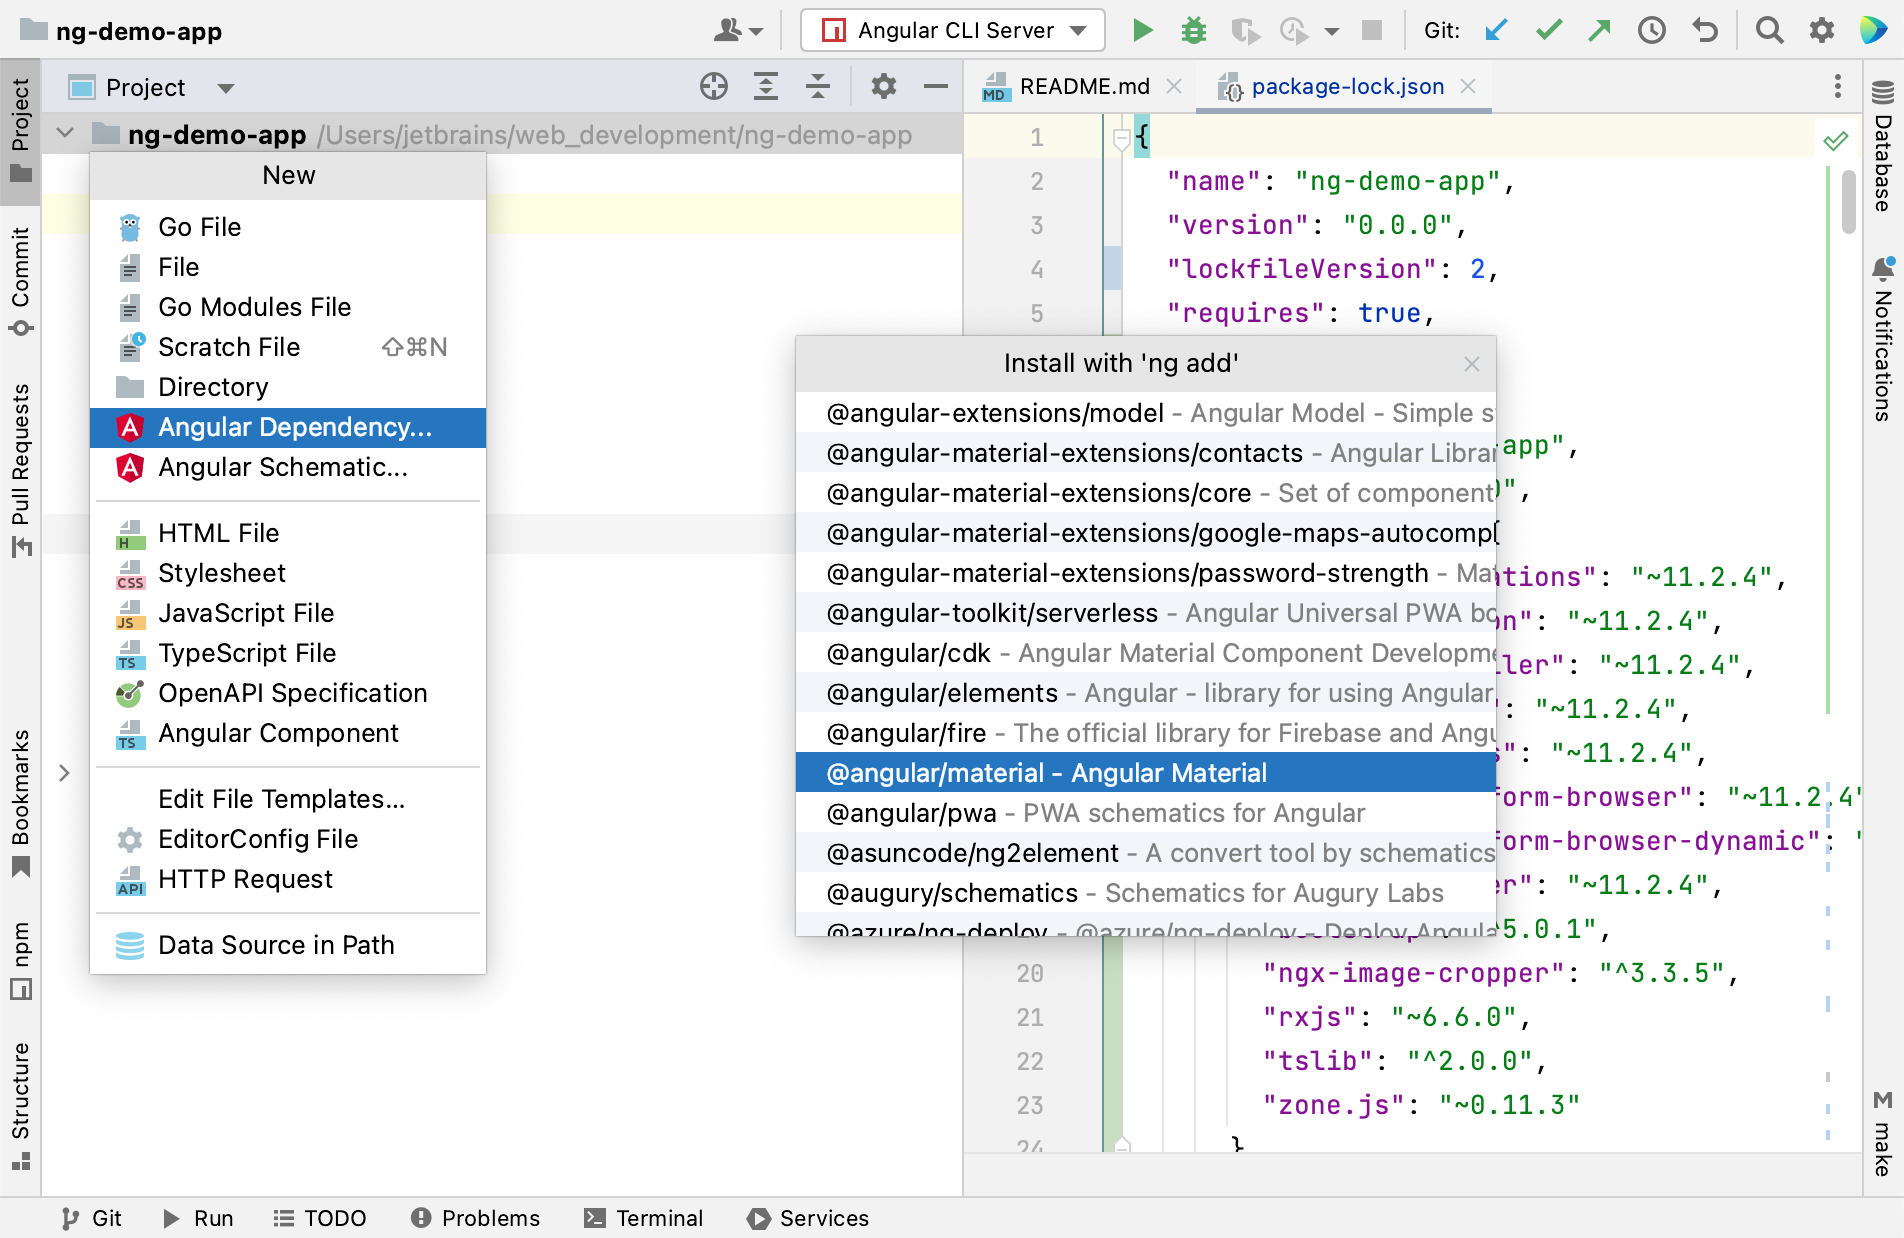Start a debug session with the bug icon
The image size is (1904, 1238).
(x=1193, y=30)
